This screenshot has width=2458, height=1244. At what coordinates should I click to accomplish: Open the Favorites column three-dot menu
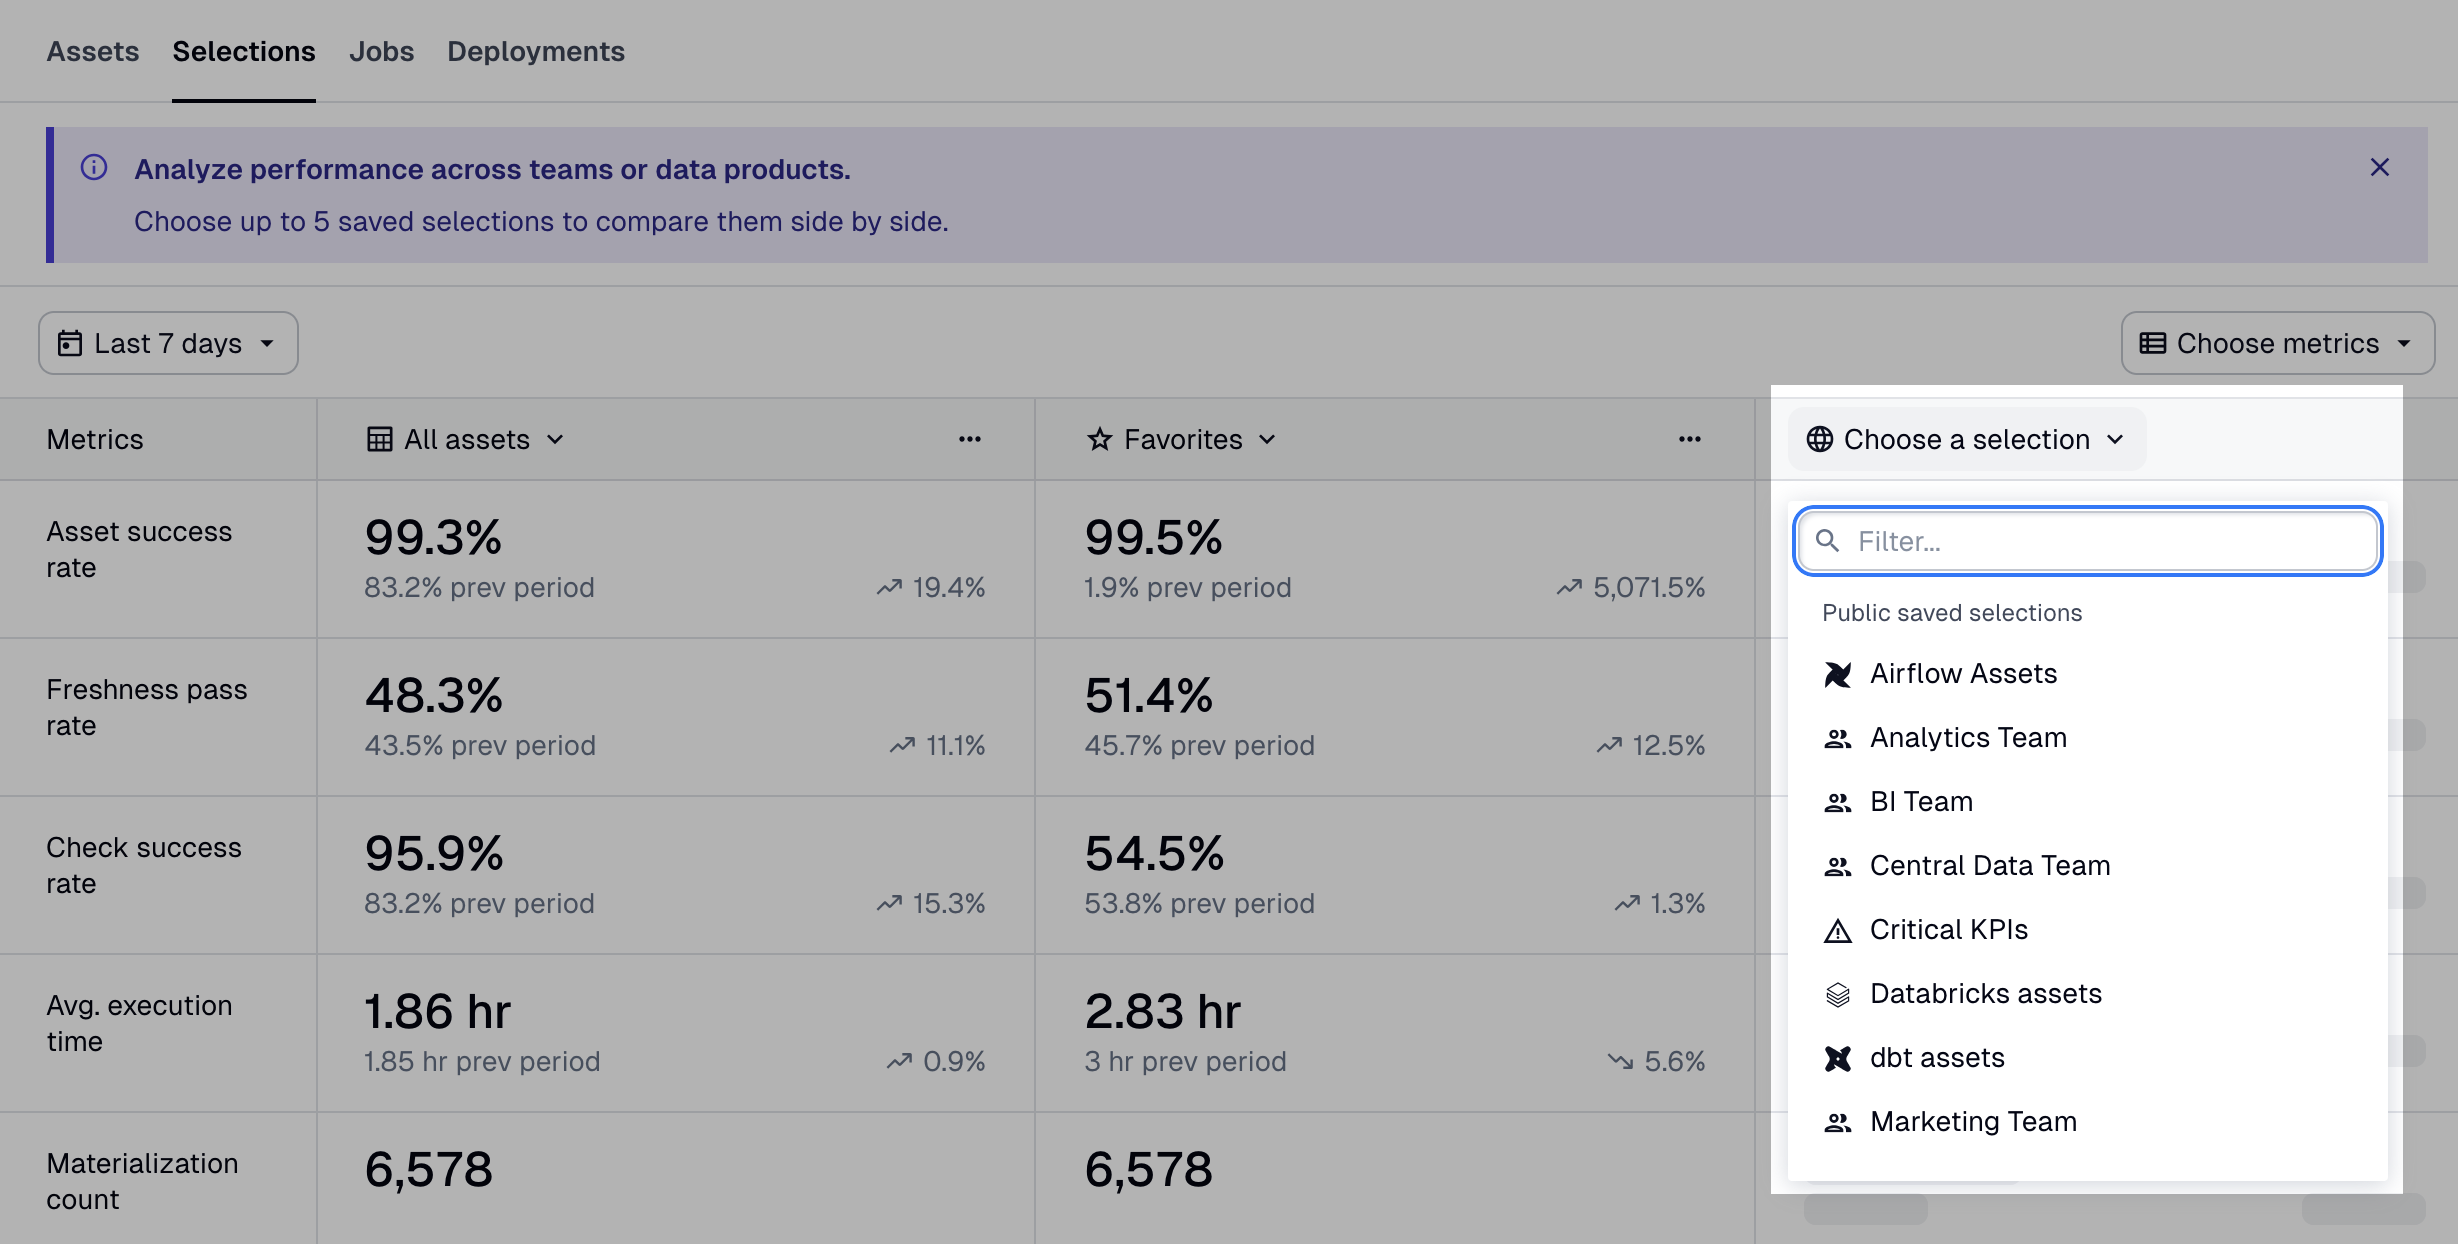coord(1689,439)
